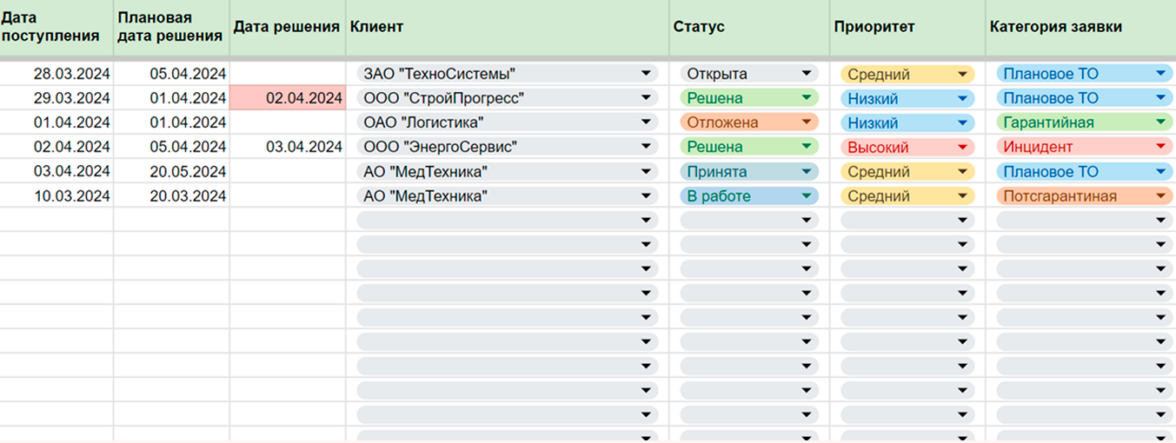Viewport: 1176px width, 443px height.
Task: Click the red-highlighted 02.04.2024 decision date cell
Action: point(288,98)
